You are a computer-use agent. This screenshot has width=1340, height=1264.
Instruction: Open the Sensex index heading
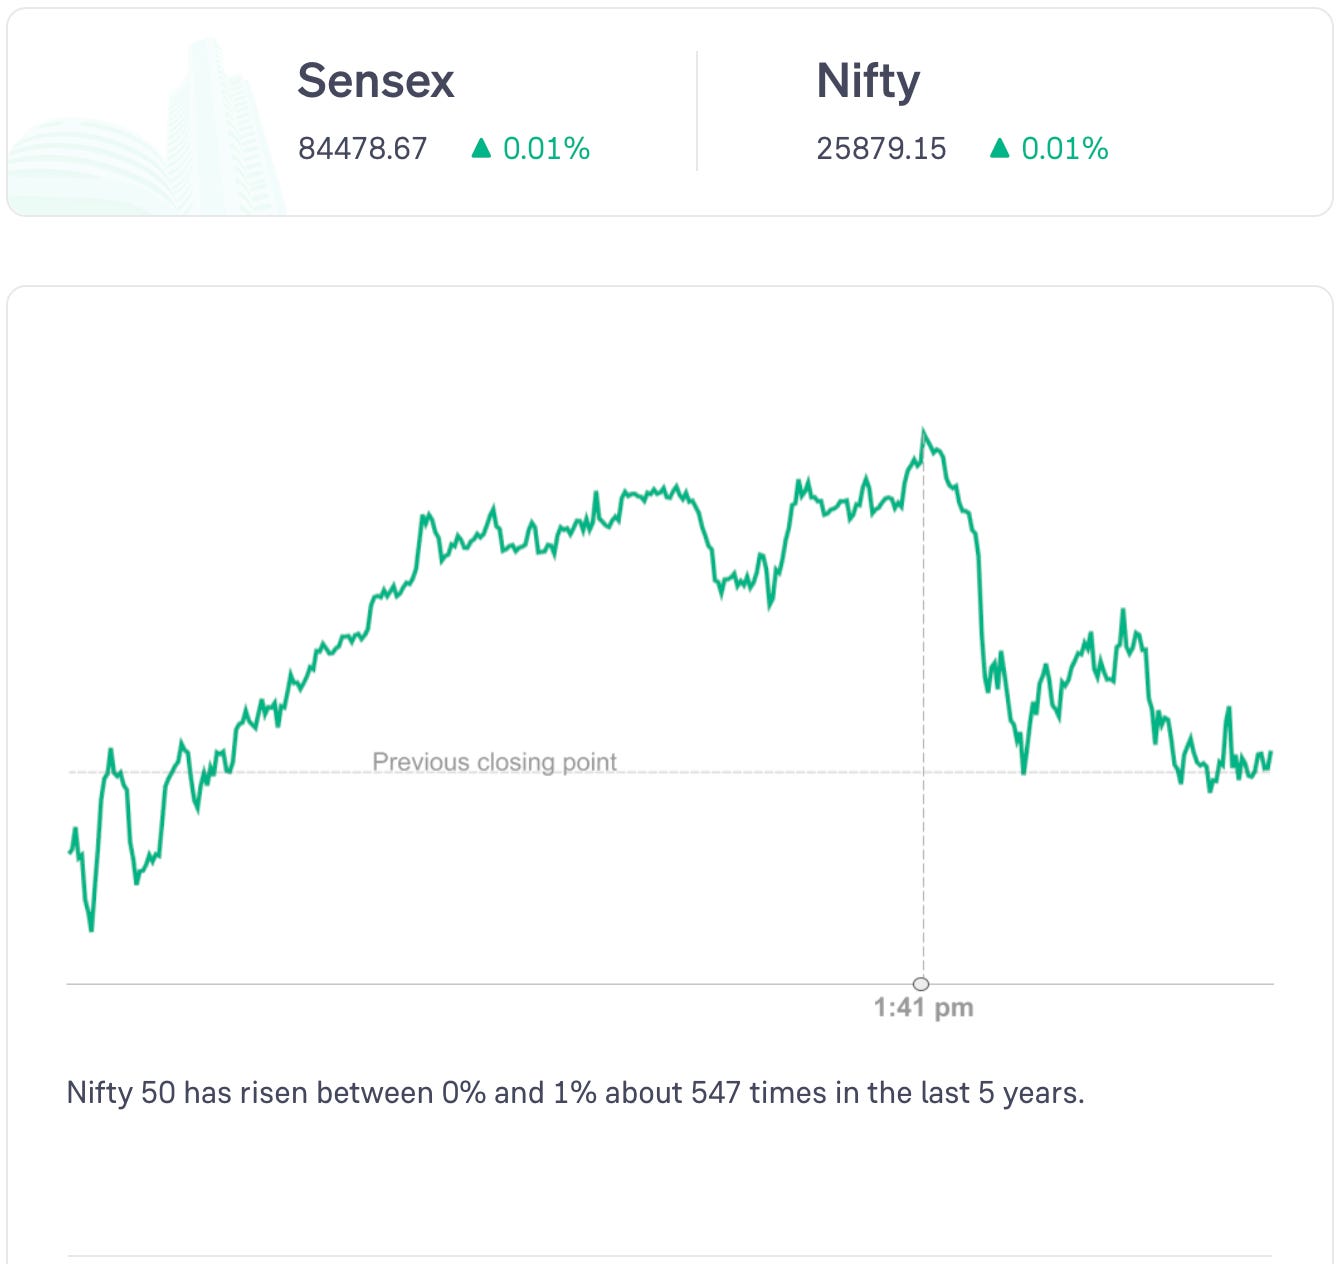click(376, 81)
